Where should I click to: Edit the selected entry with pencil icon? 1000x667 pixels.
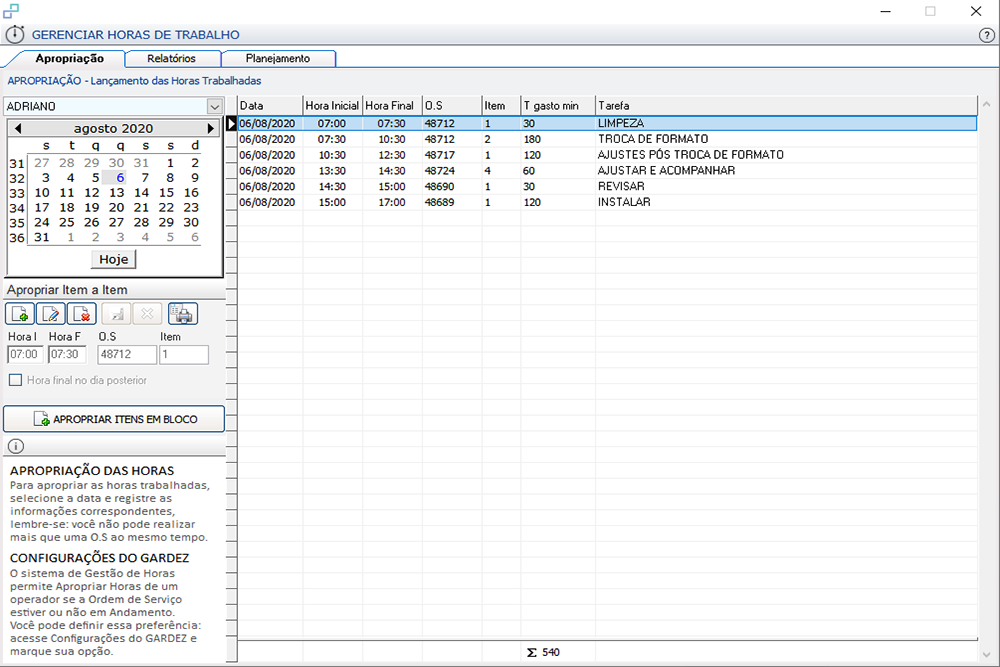click(50, 314)
